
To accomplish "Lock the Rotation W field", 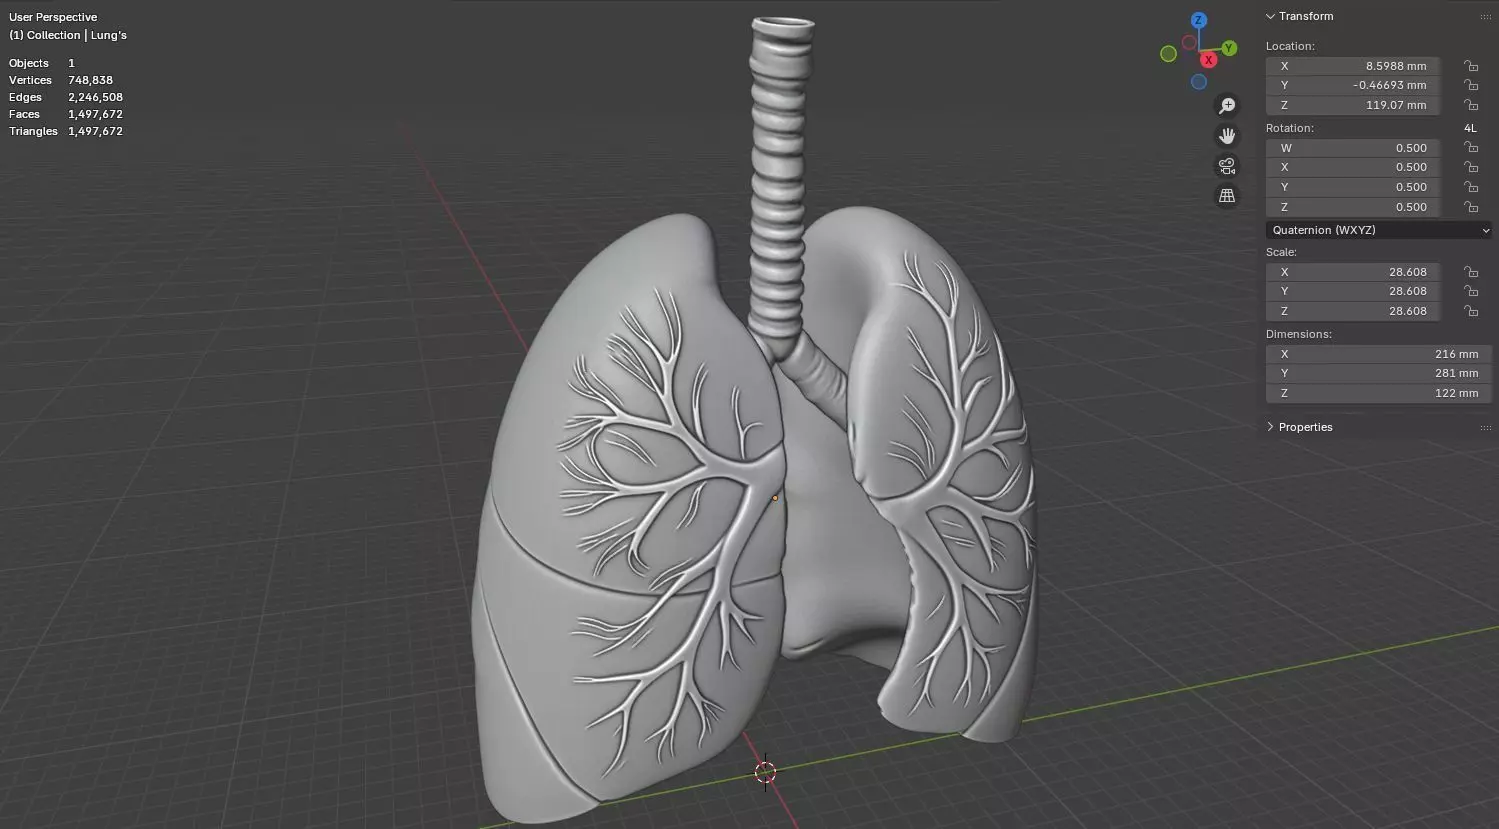I will tap(1471, 148).
